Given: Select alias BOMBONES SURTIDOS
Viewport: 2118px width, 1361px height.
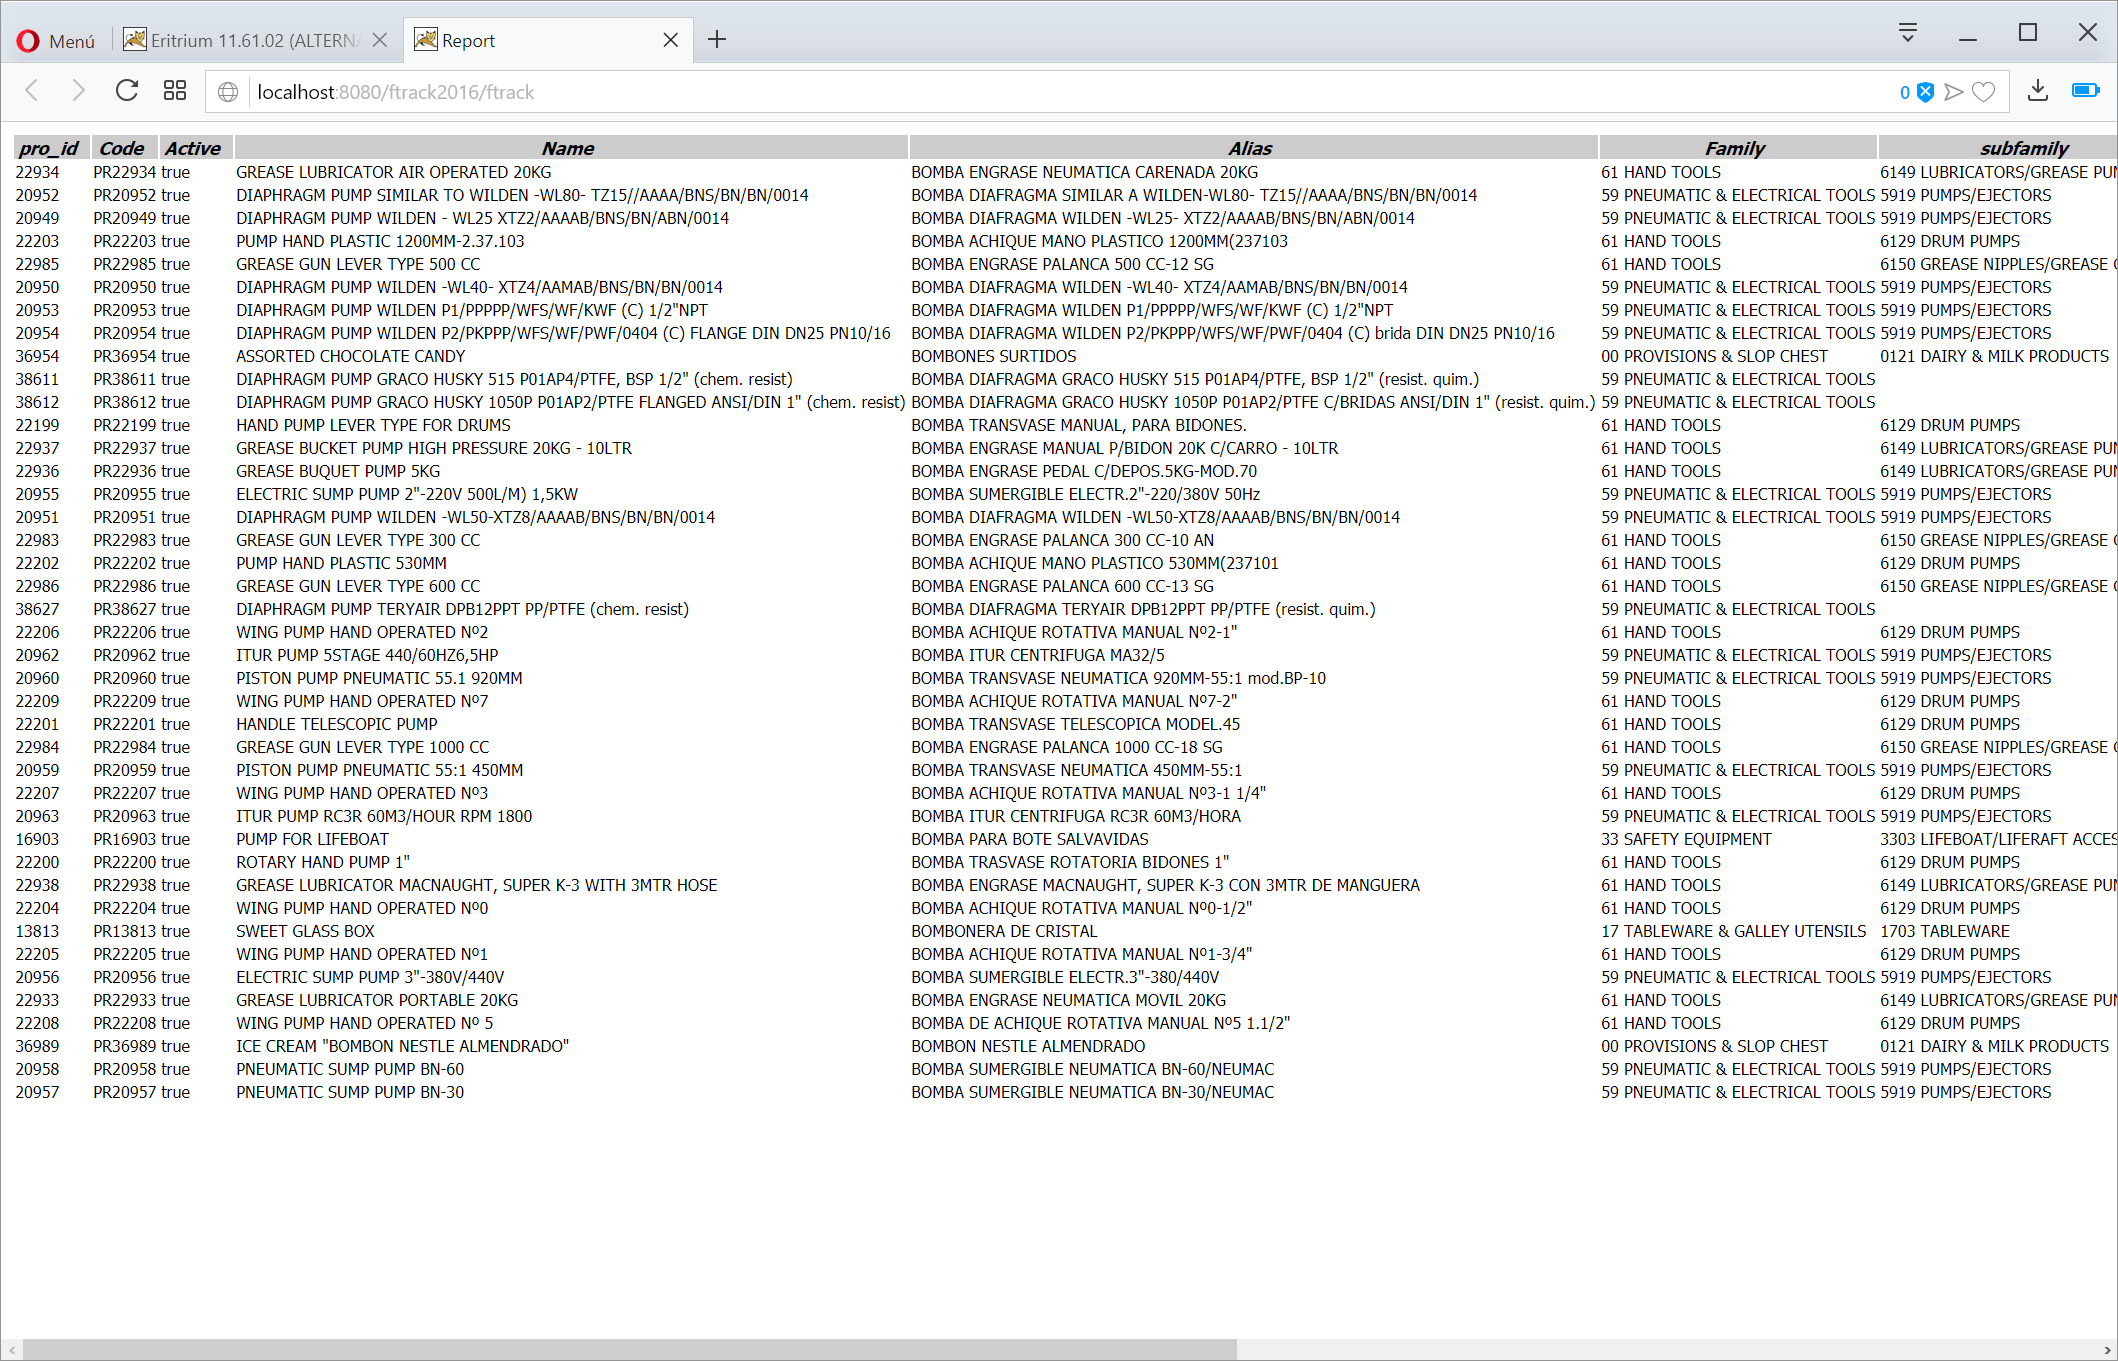Looking at the screenshot, I should tap(993, 357).
